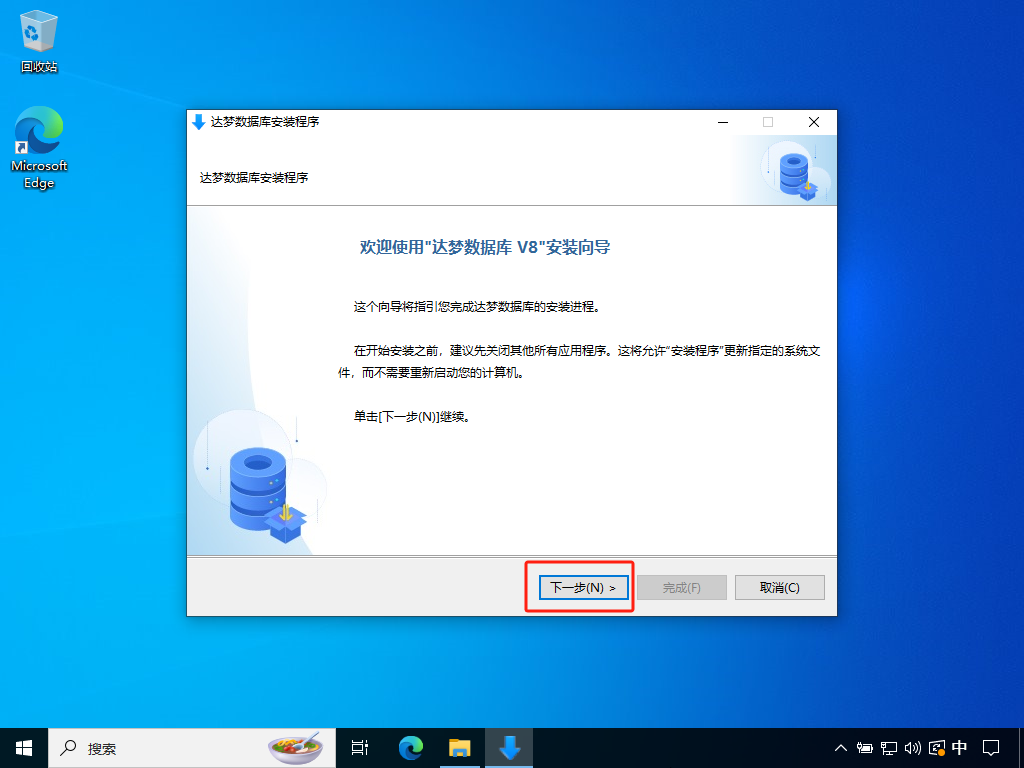Click the network tray icon

point(889,748)
